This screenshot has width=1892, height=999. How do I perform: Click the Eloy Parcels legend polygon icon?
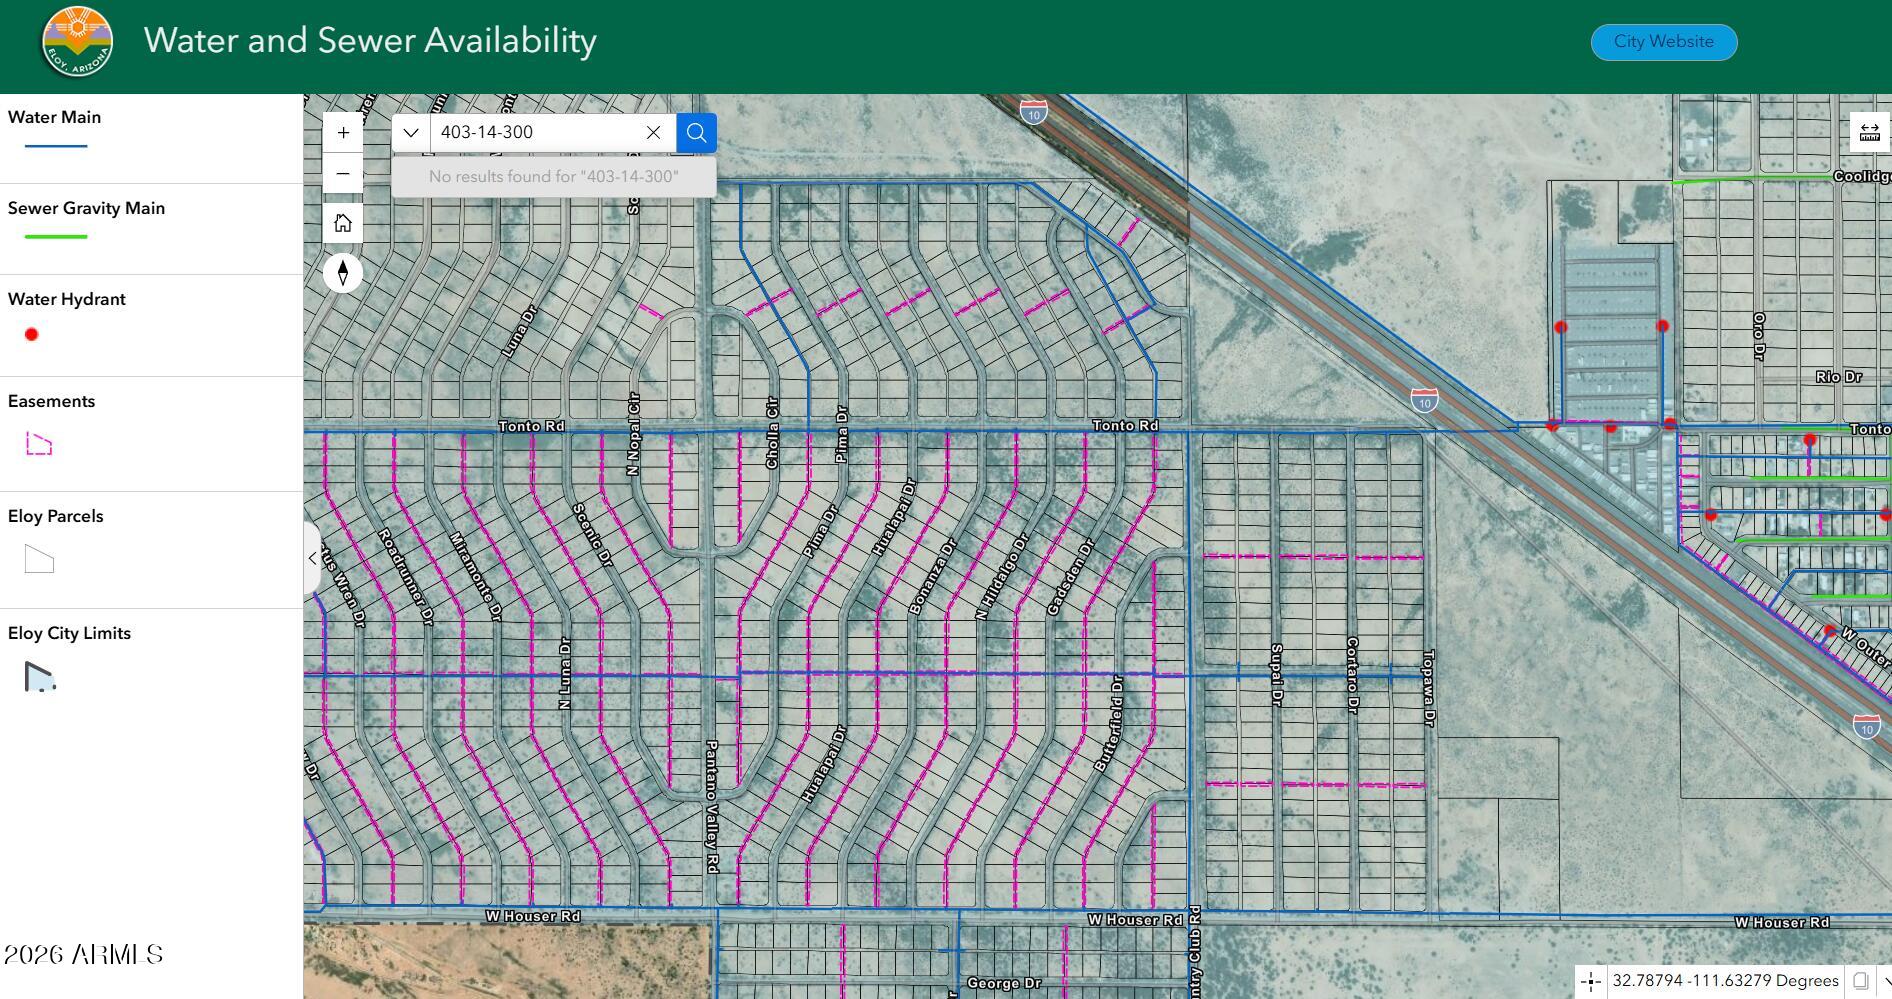(x=39, y=560)
